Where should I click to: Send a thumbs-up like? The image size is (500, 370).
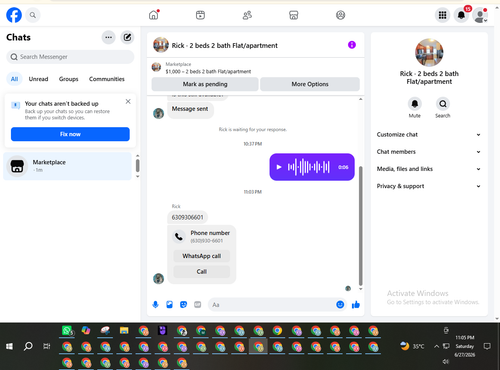tap(356, 305)
